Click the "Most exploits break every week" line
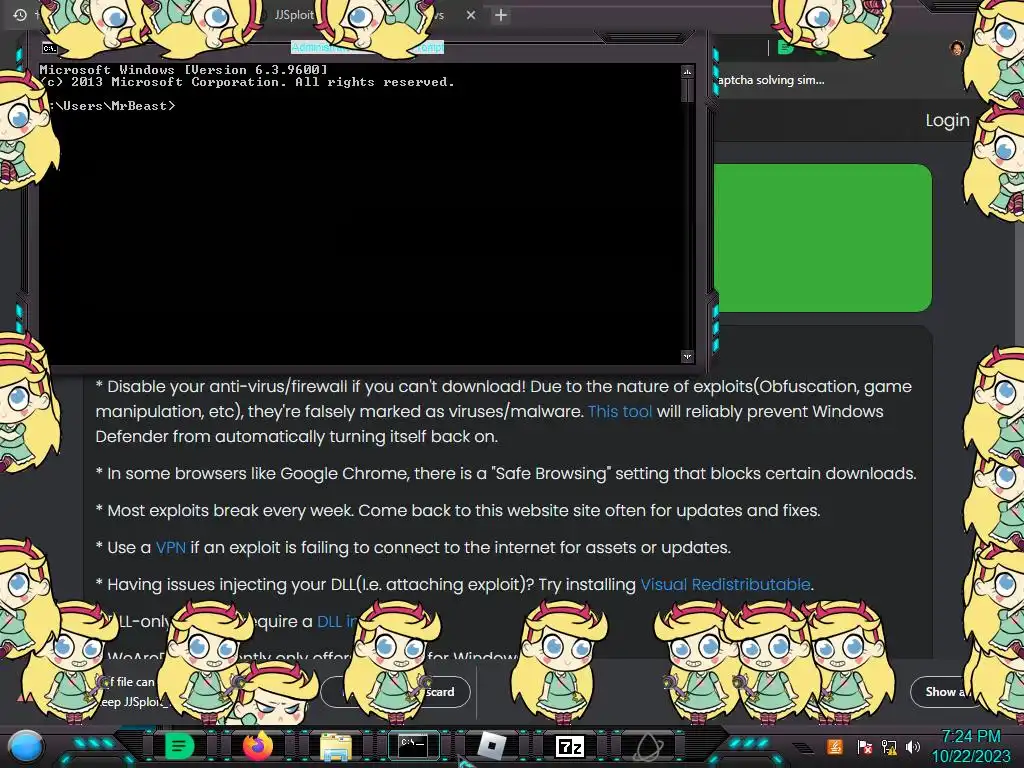Screen dimensions: 1024x768 pos(458,511)
